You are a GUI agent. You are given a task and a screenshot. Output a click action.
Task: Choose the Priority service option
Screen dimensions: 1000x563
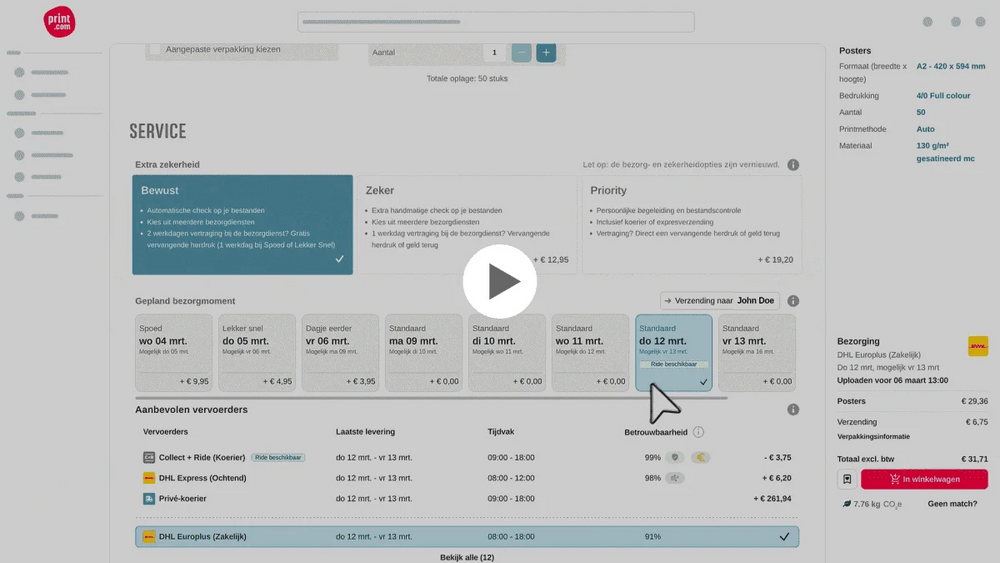click(691, 225)
